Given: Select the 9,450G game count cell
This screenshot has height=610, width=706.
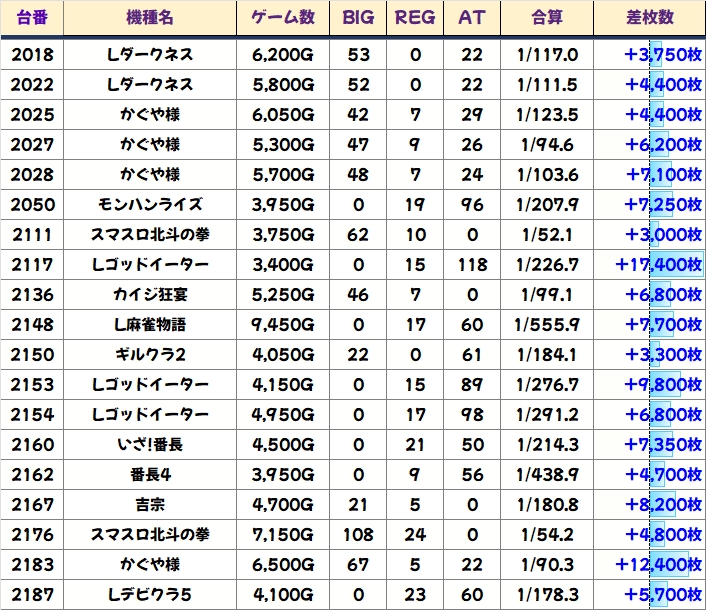Looking at the screenshot, I should point(282,325).
